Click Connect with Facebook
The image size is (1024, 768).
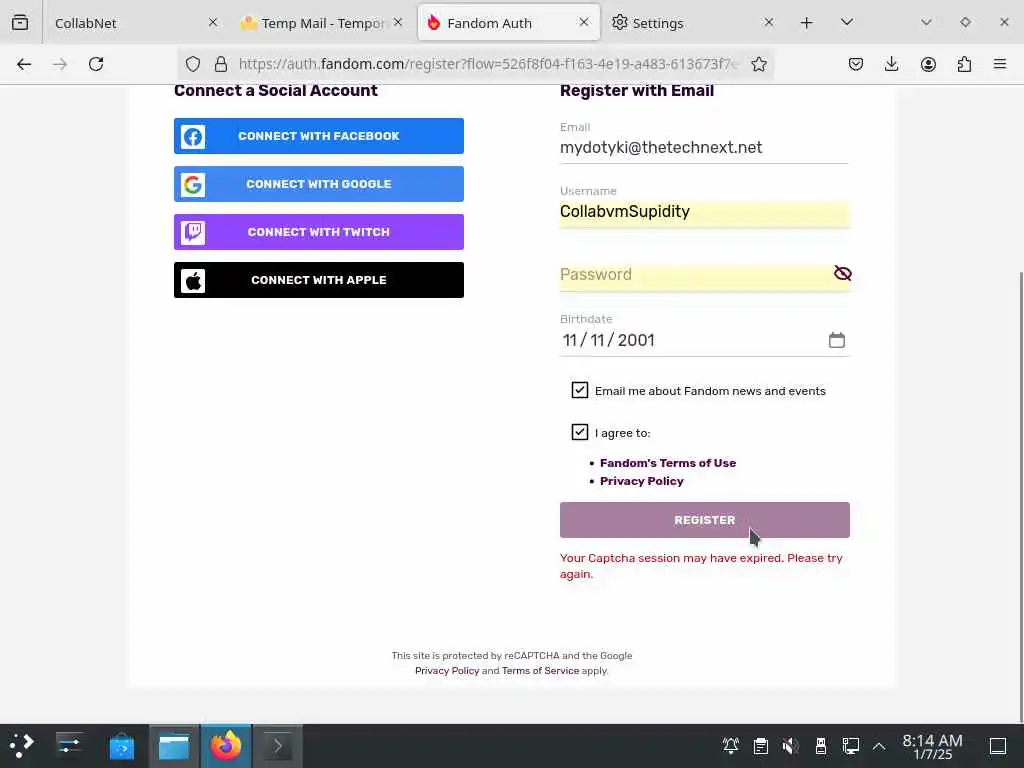[319, 136]
